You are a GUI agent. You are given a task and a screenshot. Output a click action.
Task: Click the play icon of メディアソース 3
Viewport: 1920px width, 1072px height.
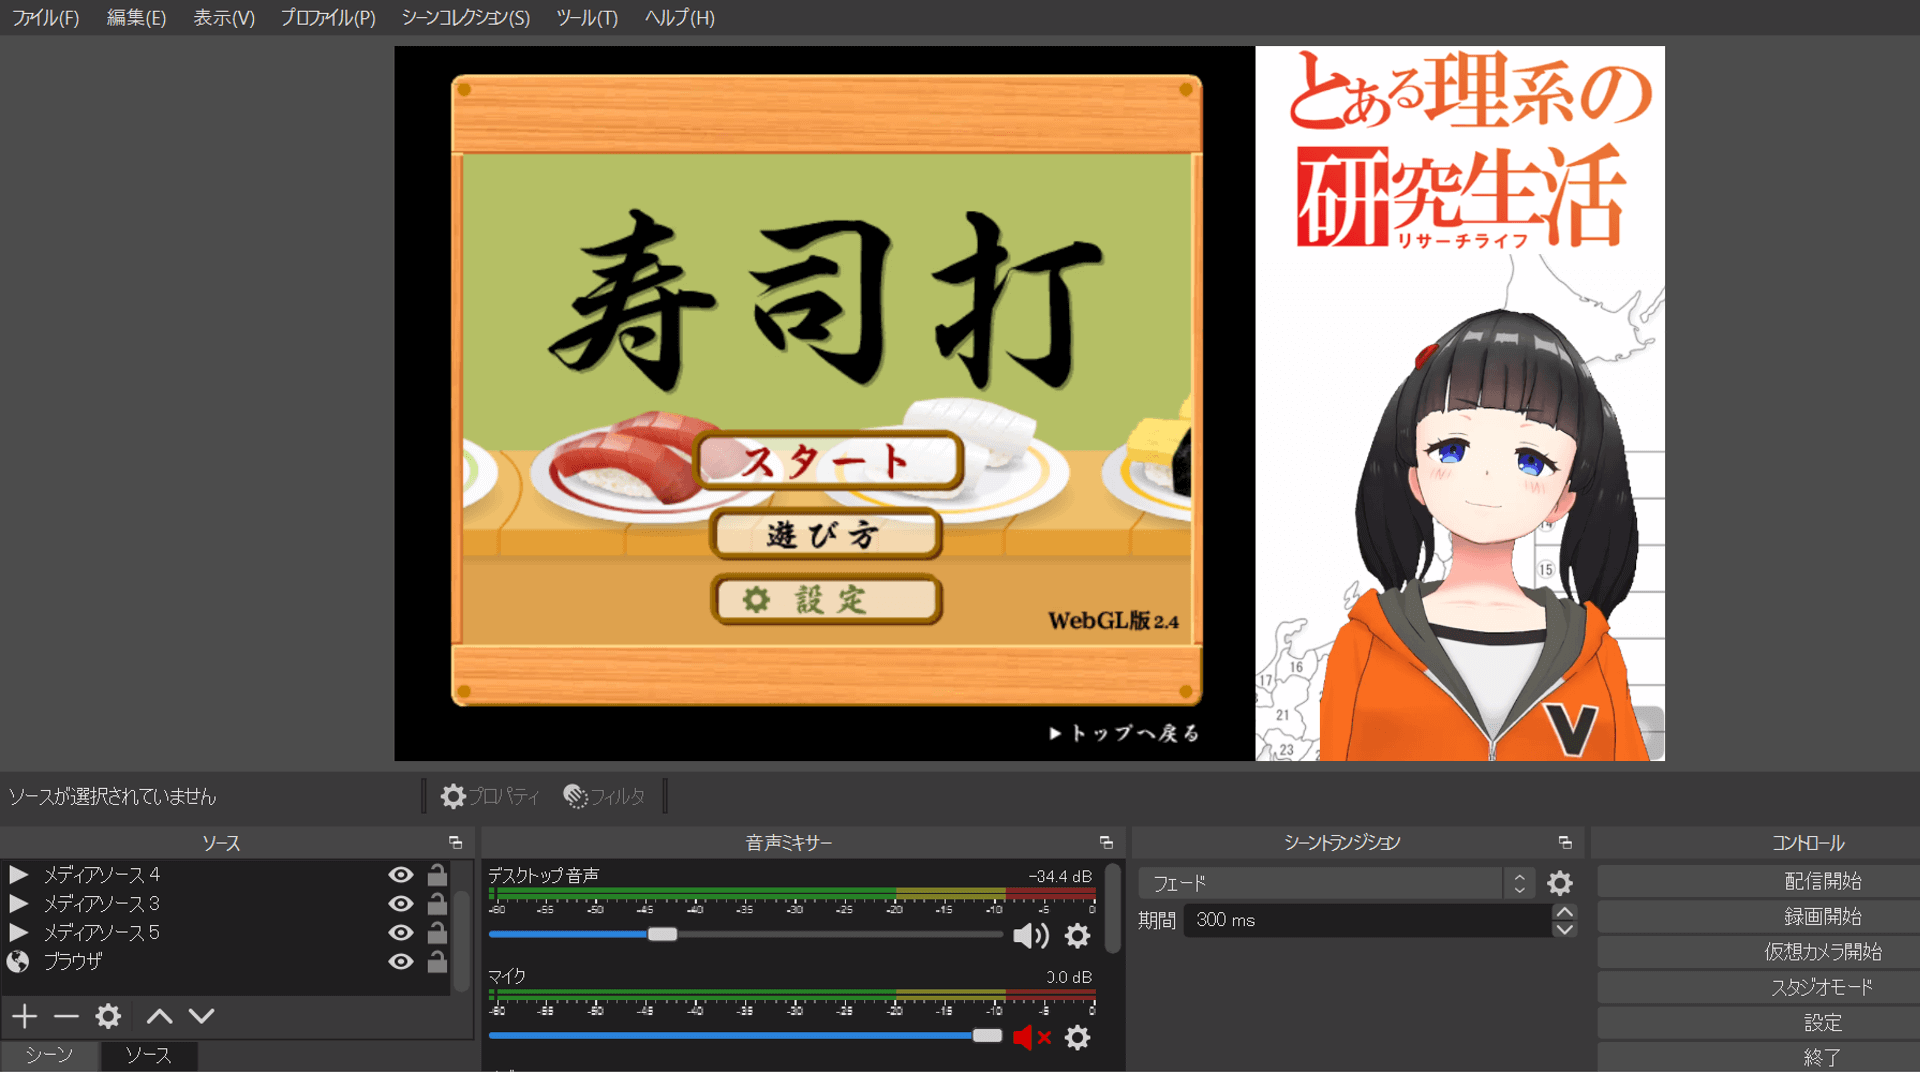[18, 904]
